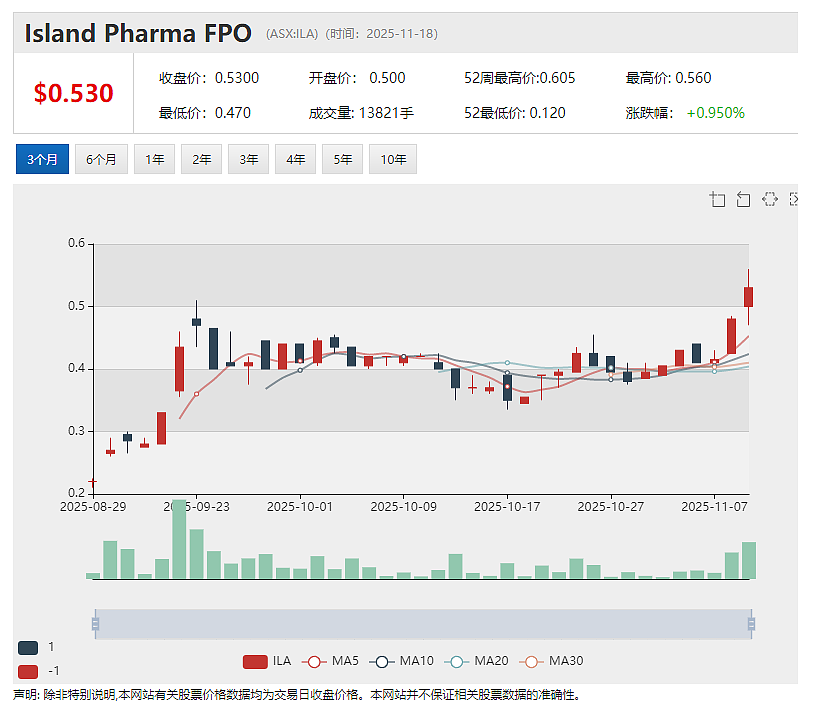Show the 5年 price history
Viewport: 813px width, 710px height.
click(x=343, y=159)
